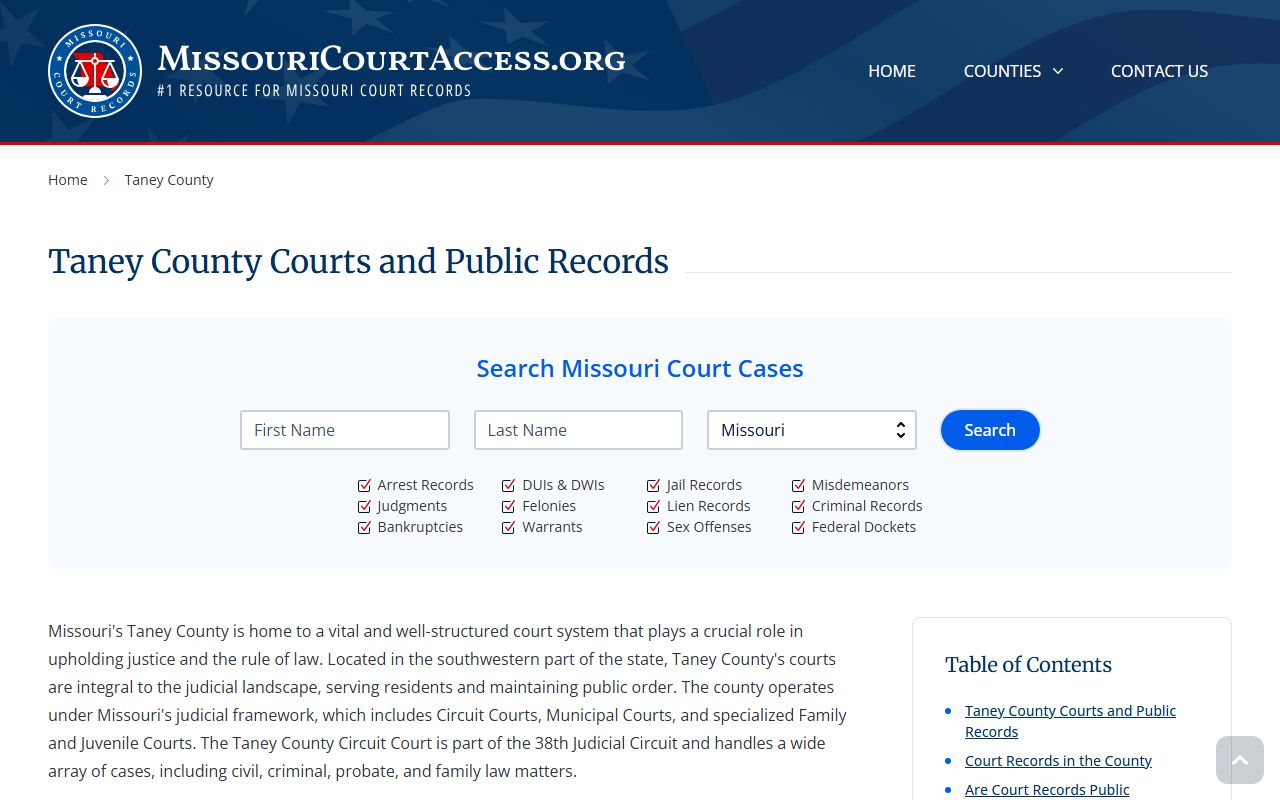Click the Bankruptcies checkmark icon
1280x800 pixels.
click(365, 527)
